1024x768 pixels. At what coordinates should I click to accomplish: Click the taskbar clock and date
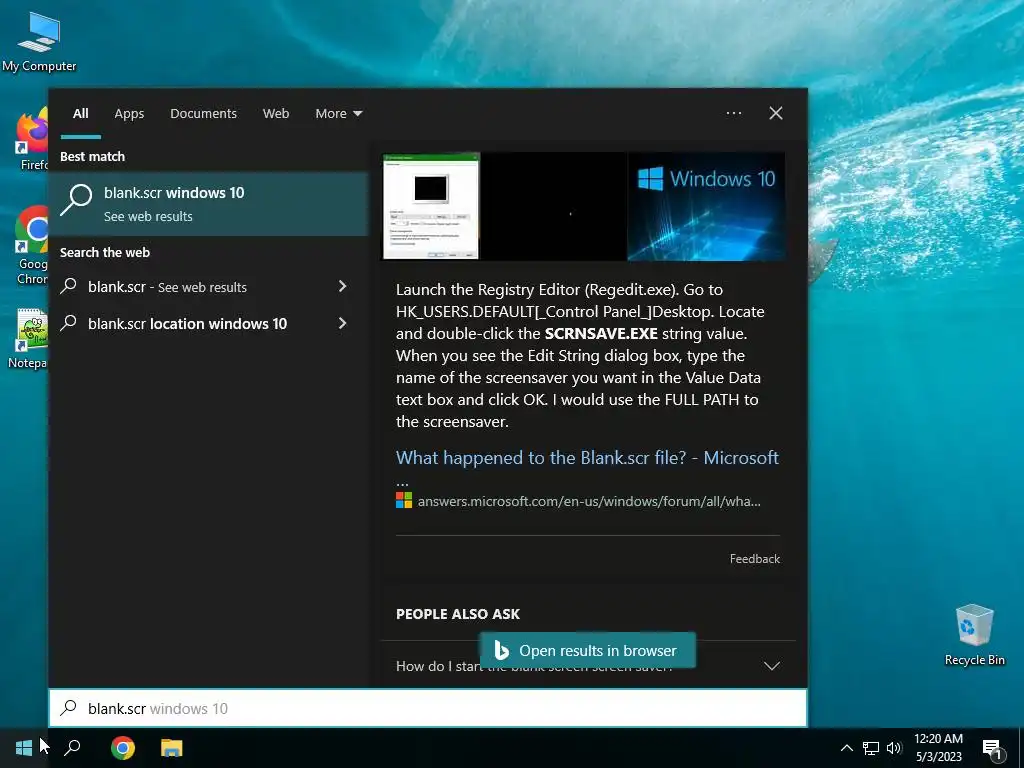click(938, 748)
